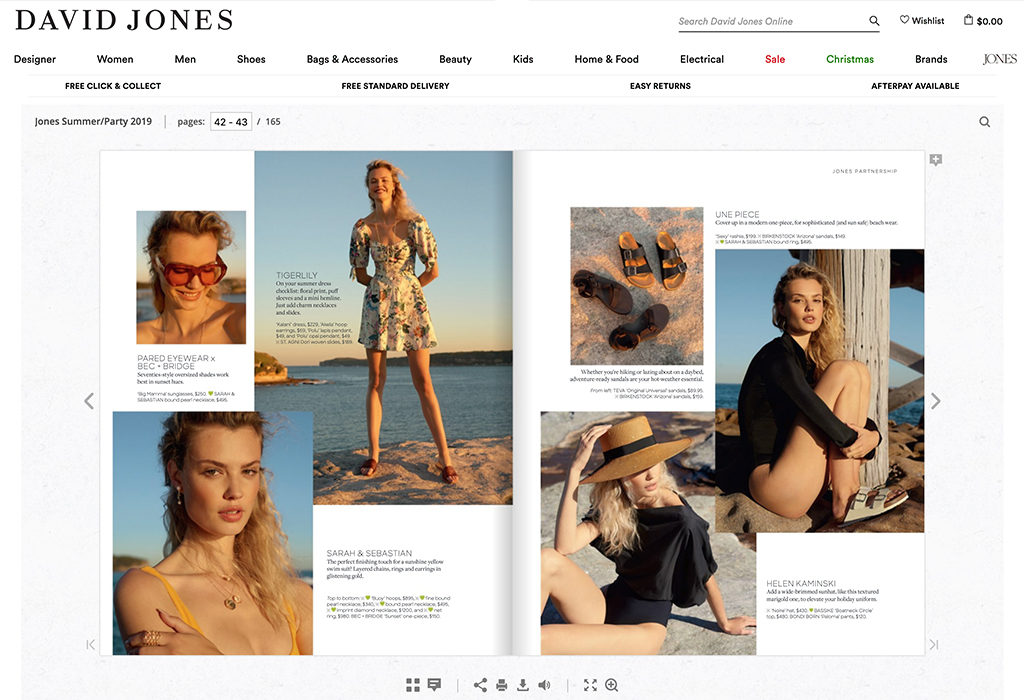Add a bookmark on page corner
Image resolution: width=1024 pixels, height=700 pixels.
(935, 160)
